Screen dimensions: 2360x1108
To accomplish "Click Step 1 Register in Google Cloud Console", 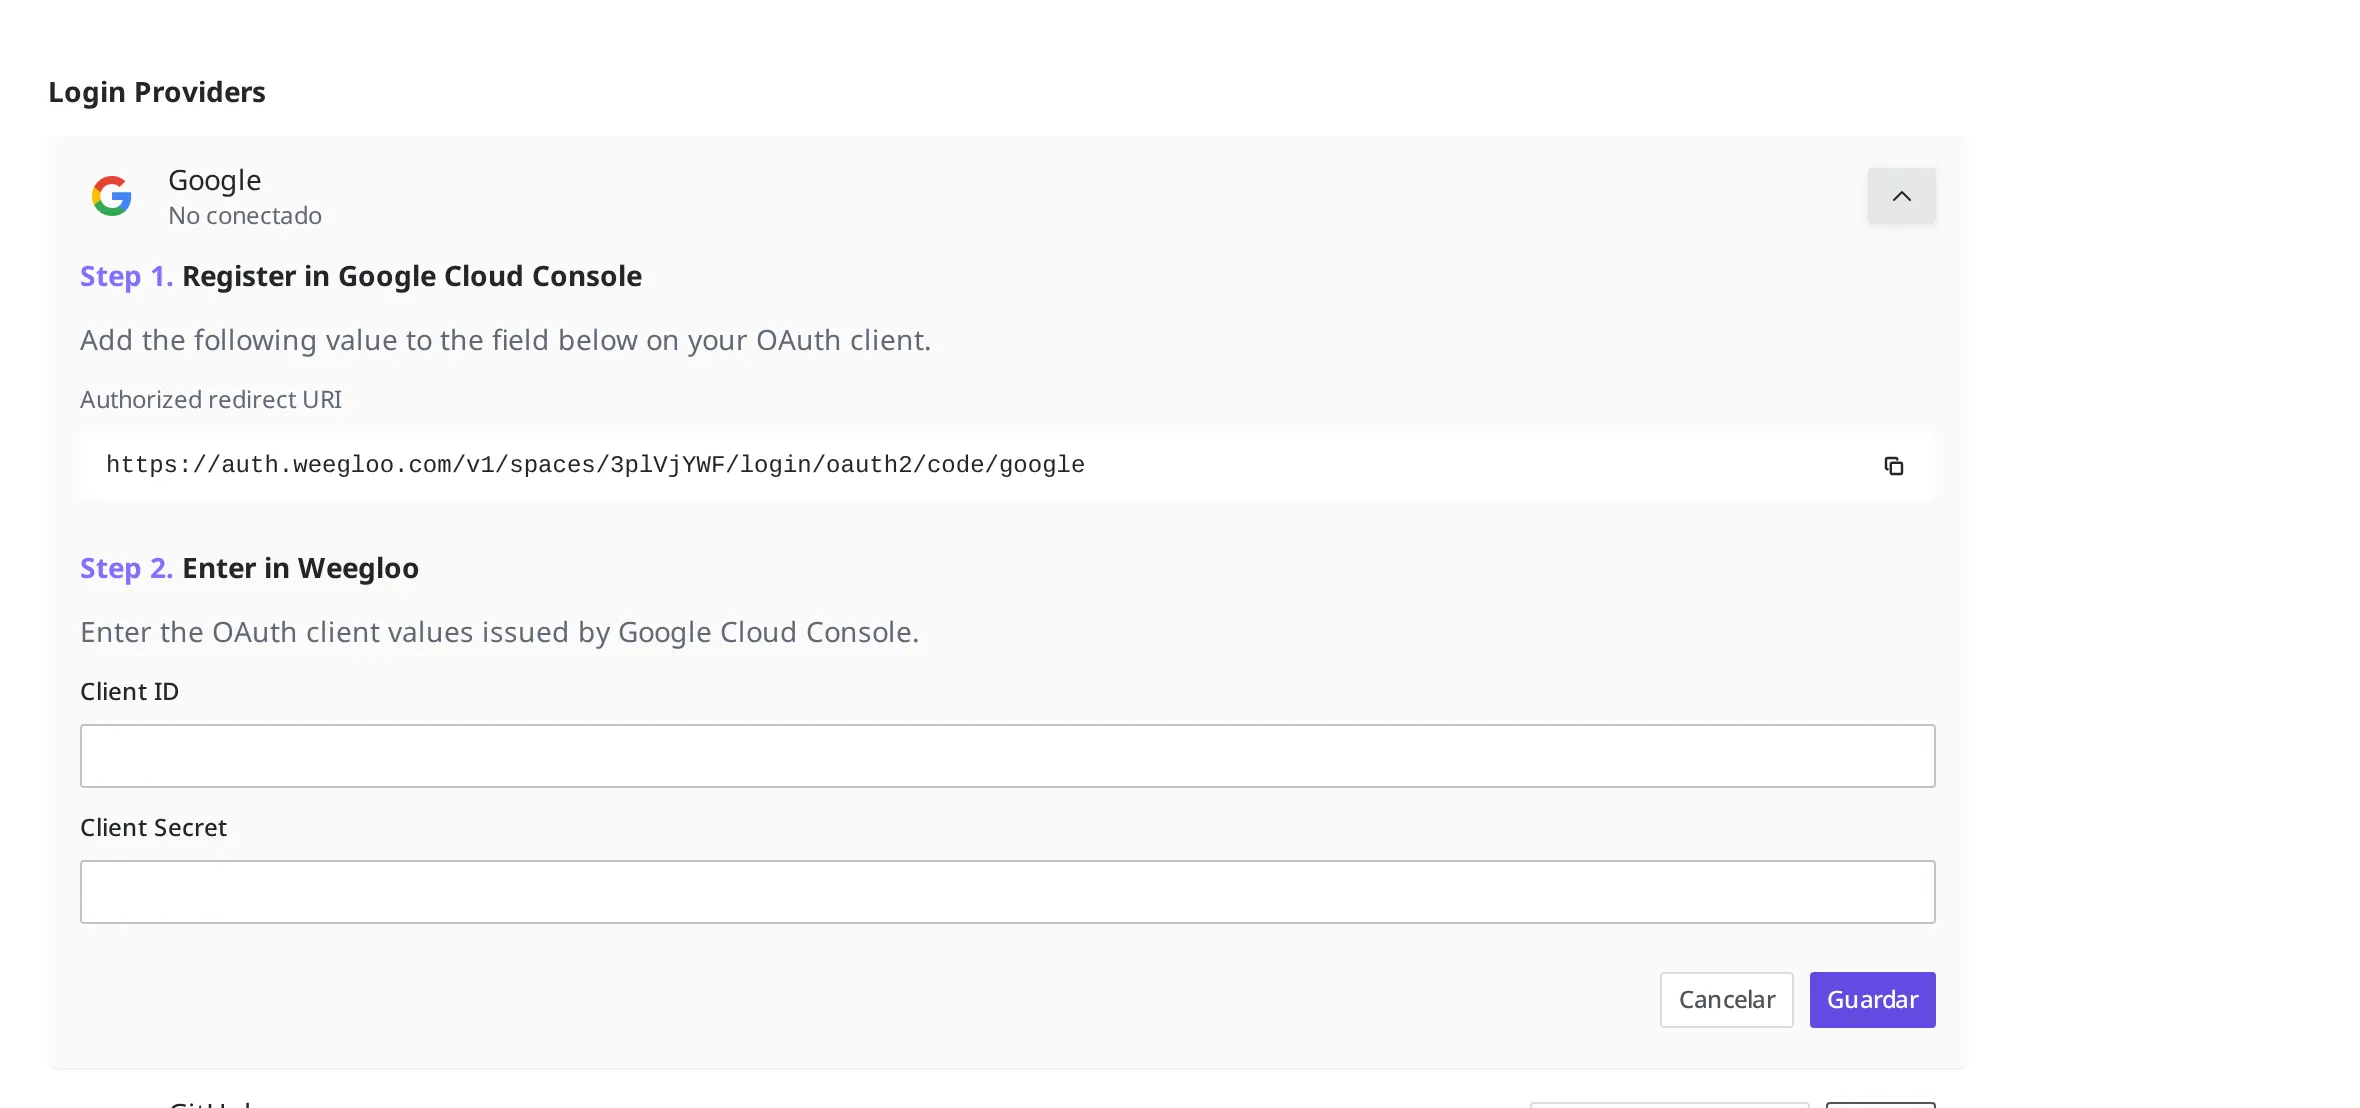I will point(361,277).
